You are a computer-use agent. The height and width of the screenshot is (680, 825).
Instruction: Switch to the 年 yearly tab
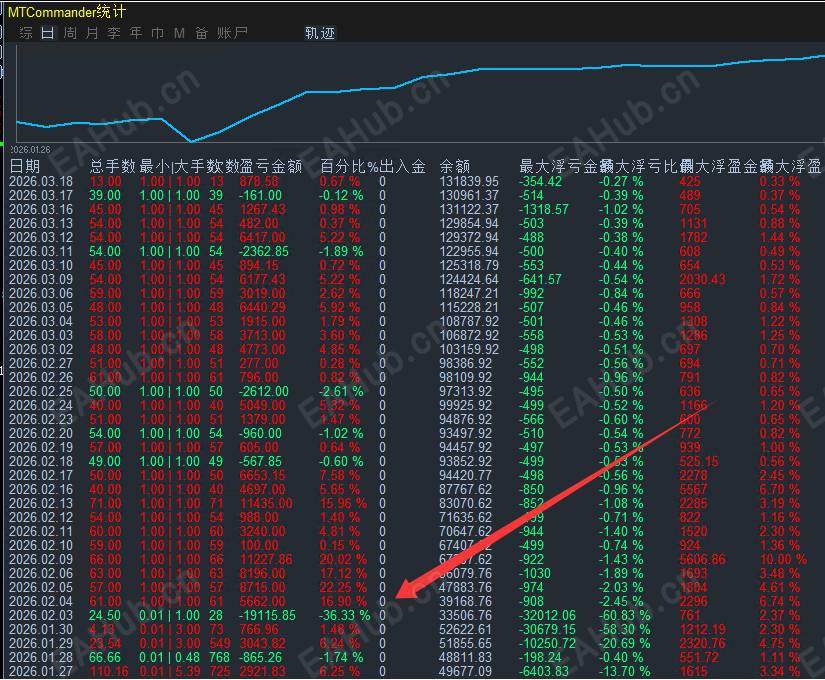coord(136,33)
